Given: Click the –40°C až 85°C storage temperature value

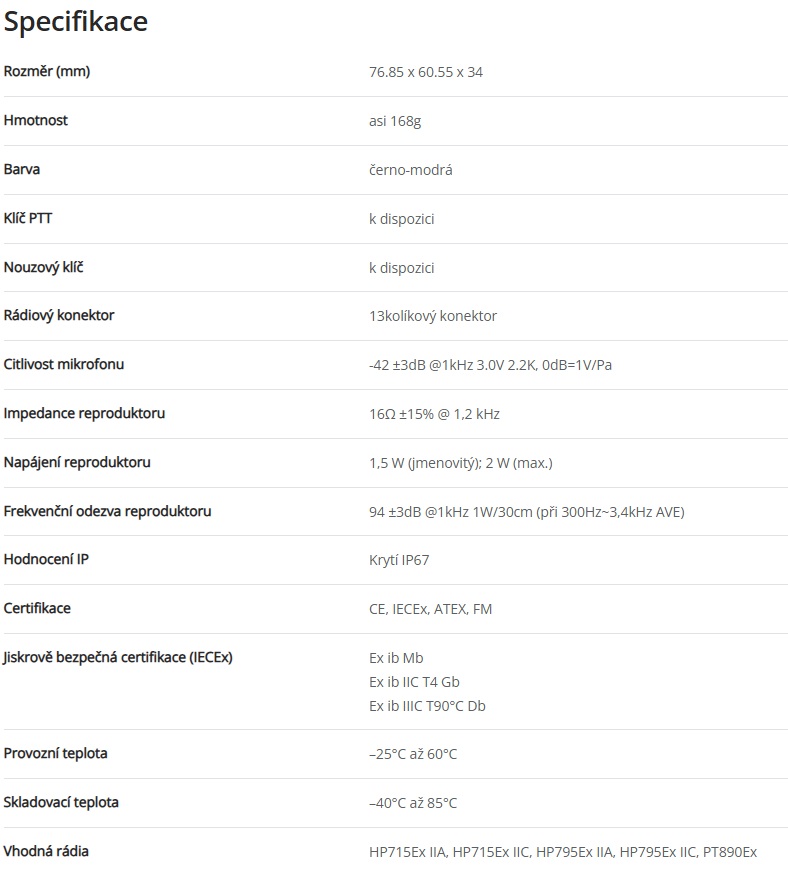Looking at the screenshot, I should coord(413,803).
